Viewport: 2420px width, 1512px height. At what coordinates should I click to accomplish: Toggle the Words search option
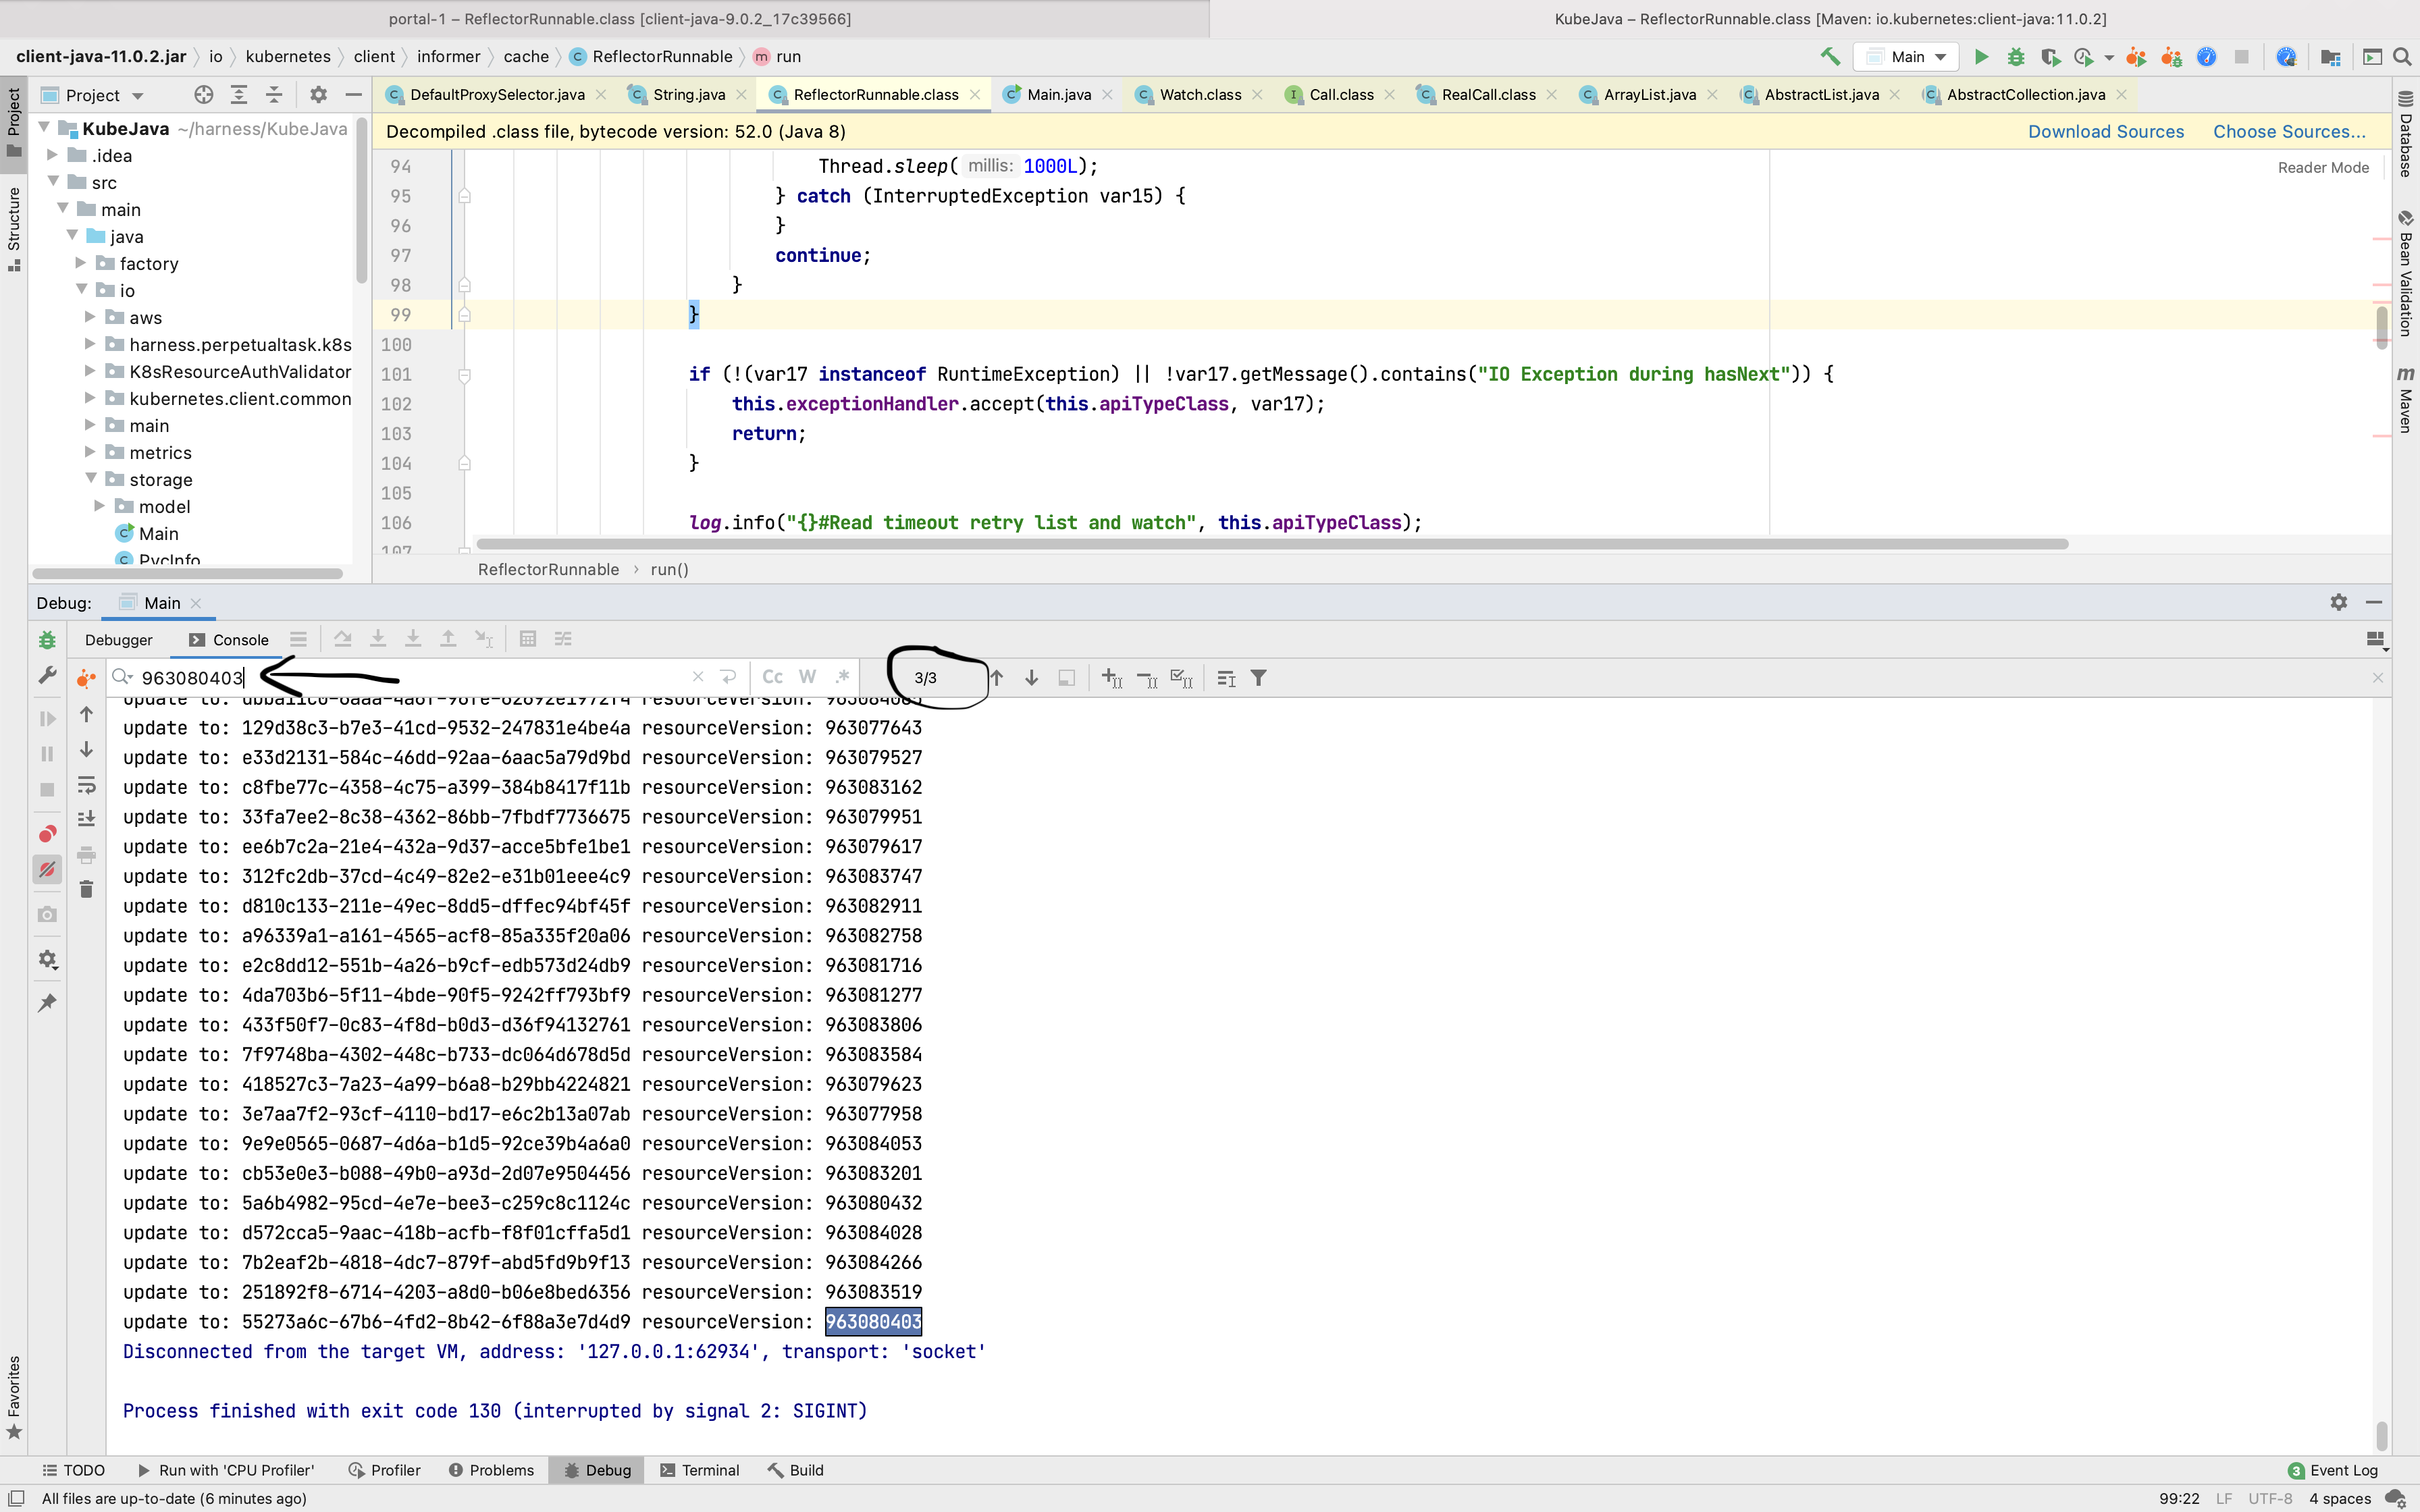point(807,677)
